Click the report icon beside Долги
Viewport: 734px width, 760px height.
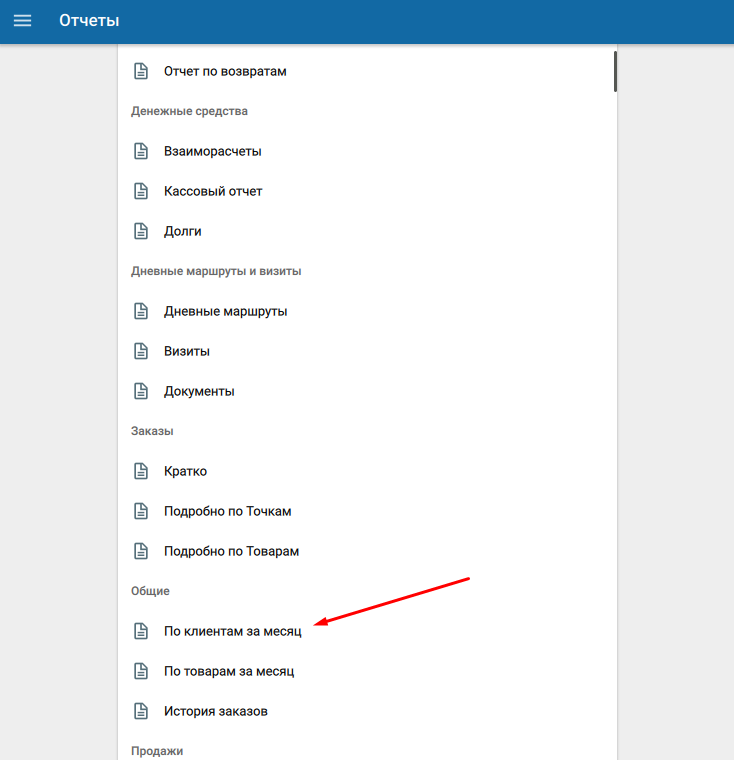[x=141, y=231]
